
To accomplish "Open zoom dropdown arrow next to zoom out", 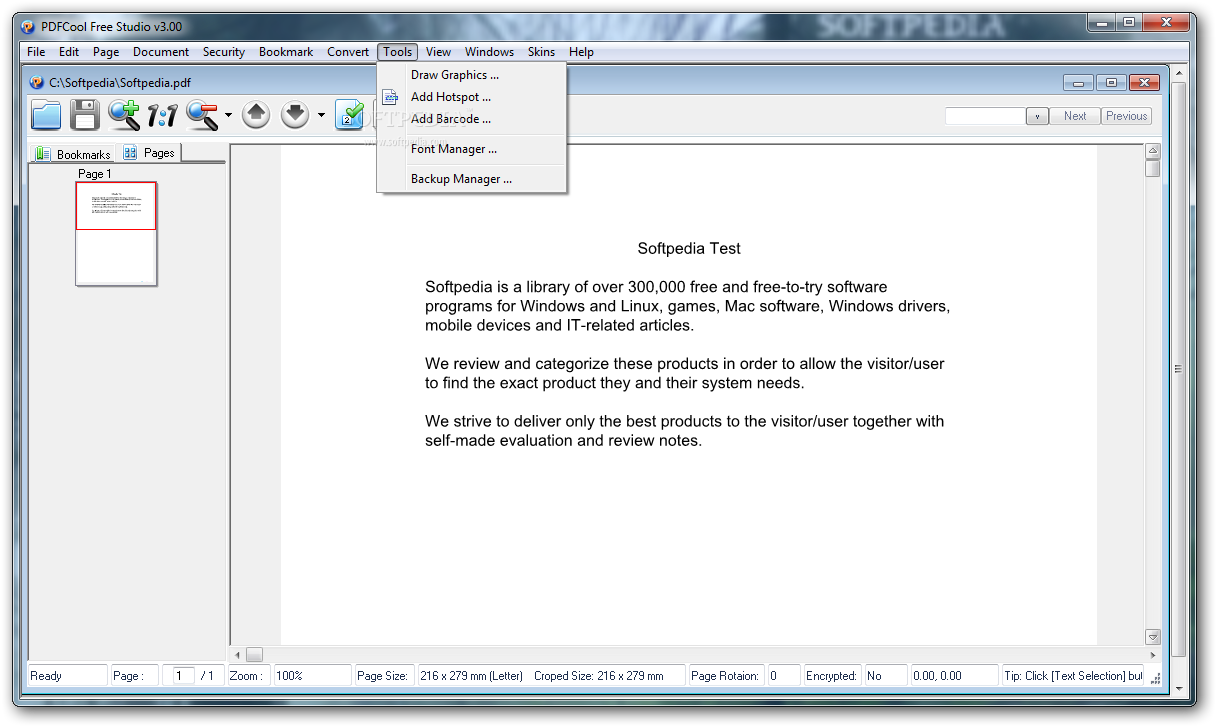I will pyautogui.click(x=228, y=115).
